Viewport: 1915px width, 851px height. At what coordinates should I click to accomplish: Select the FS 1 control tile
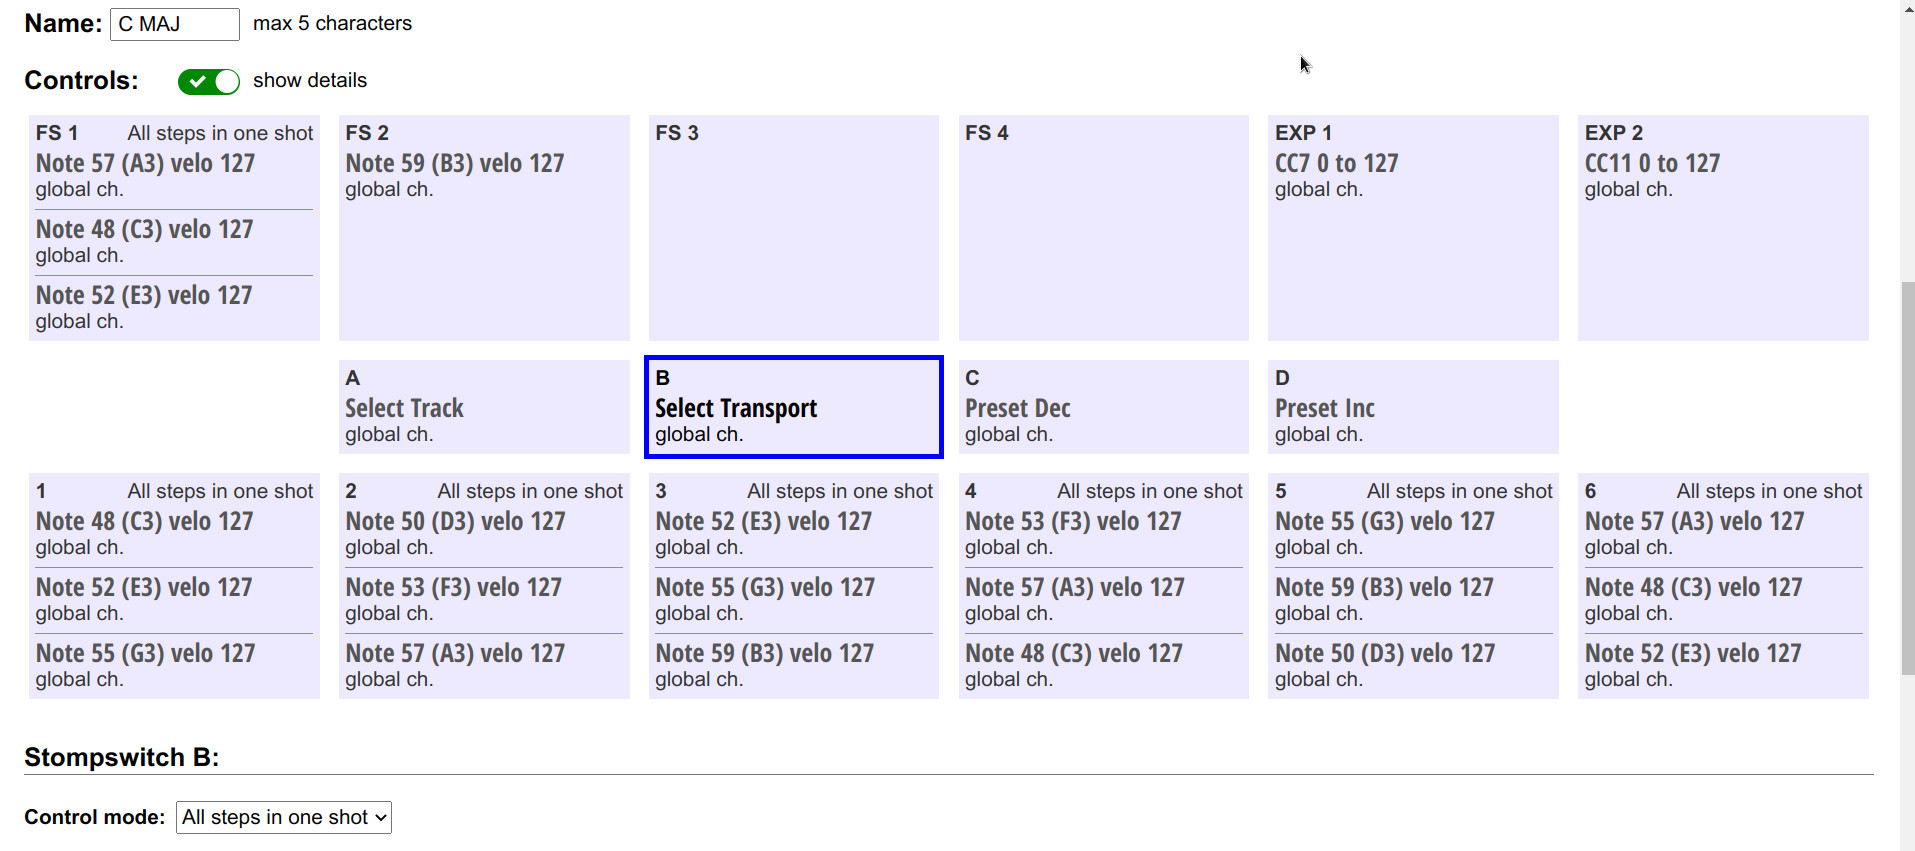tap(174, 228)
